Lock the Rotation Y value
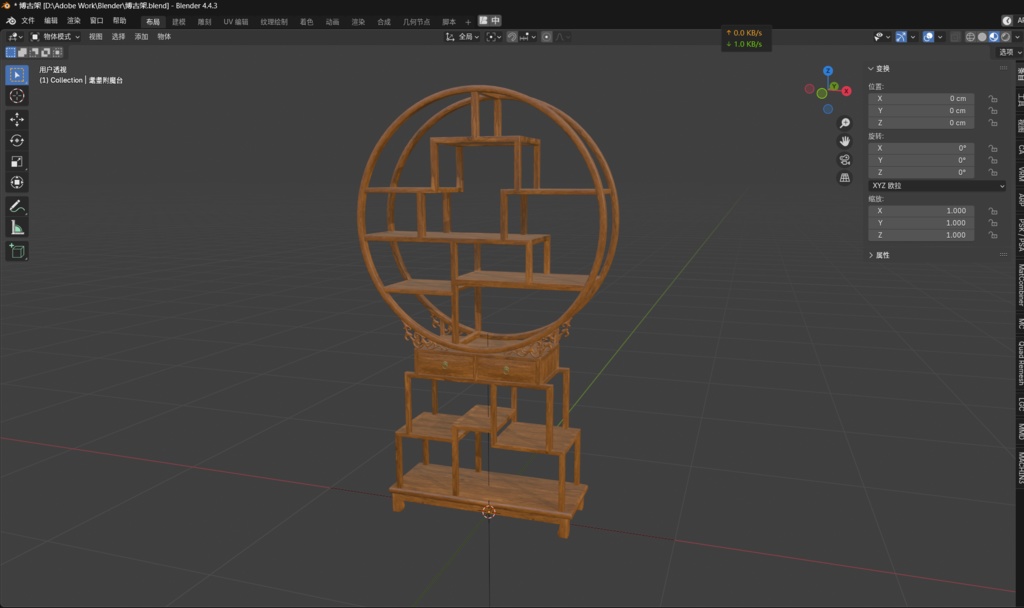The height and width of the screenshot is (608, 1024). point(993,160)
